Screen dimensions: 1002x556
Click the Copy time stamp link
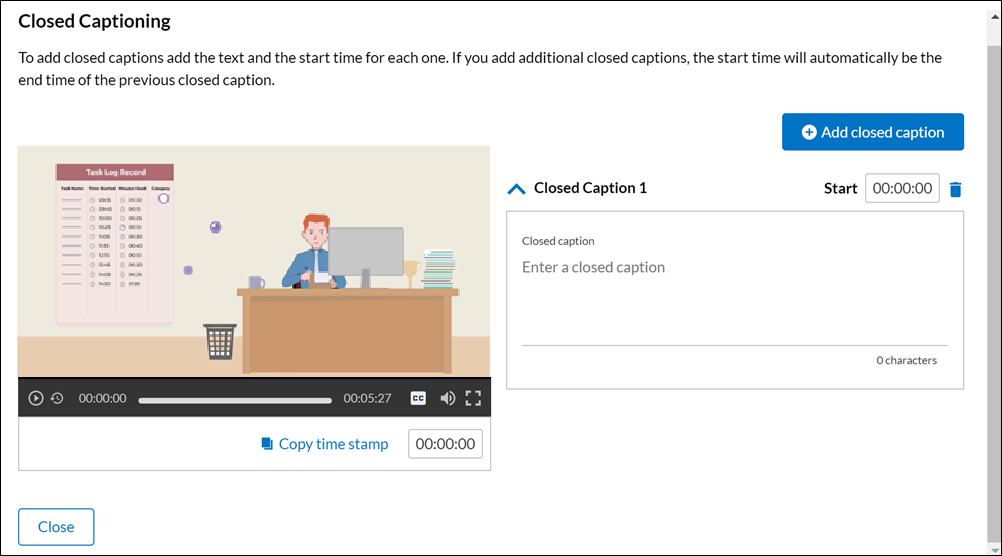point(333,444)
